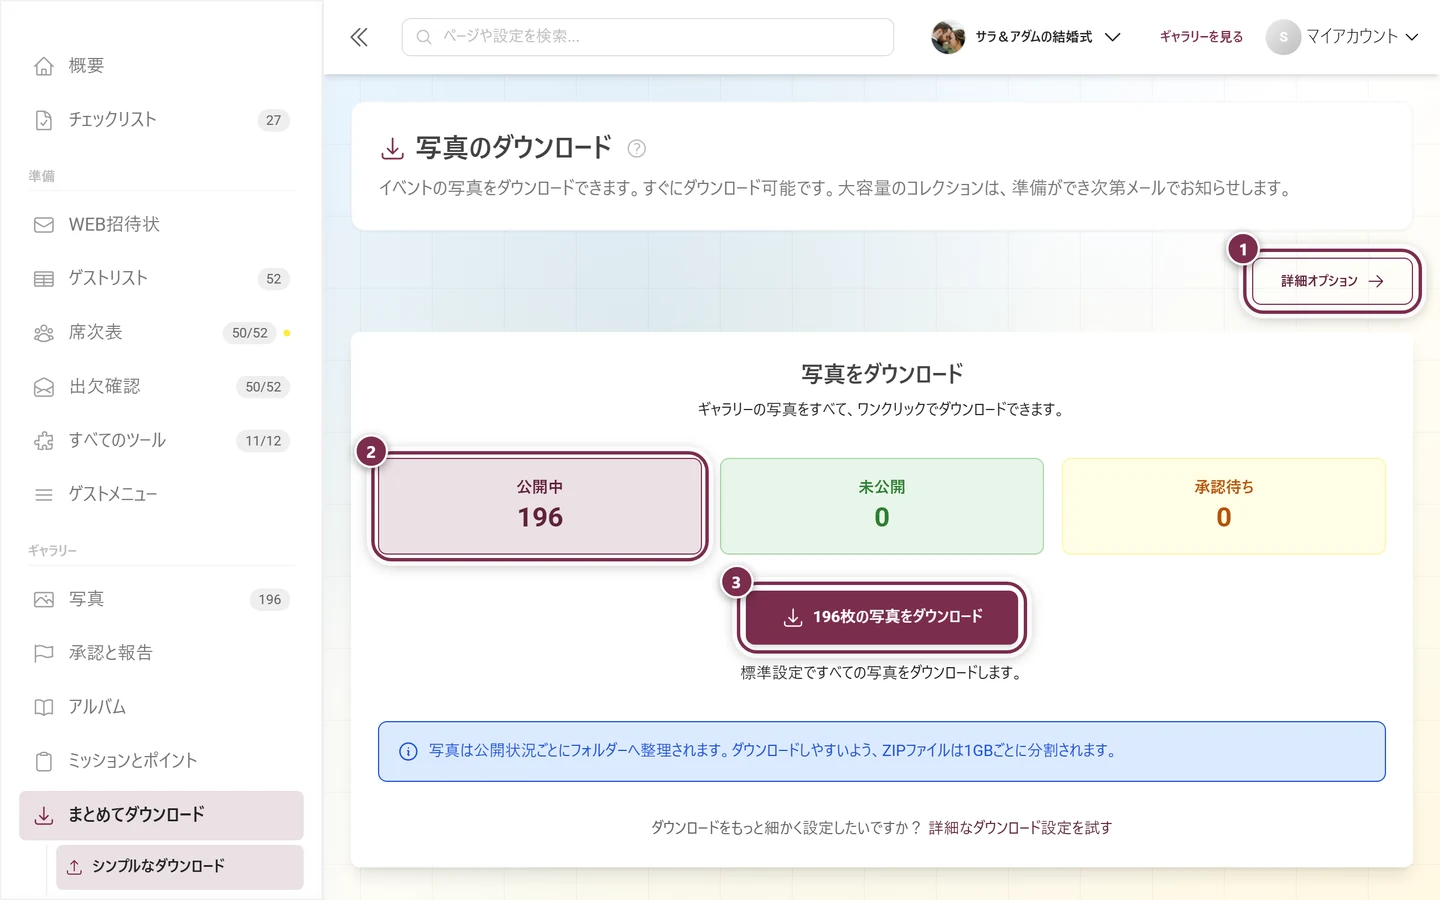Open the サラ&アダムの結婚式 event dropdown
Viewport: 1440px width, 900px height.
[x=1026, y=37]
